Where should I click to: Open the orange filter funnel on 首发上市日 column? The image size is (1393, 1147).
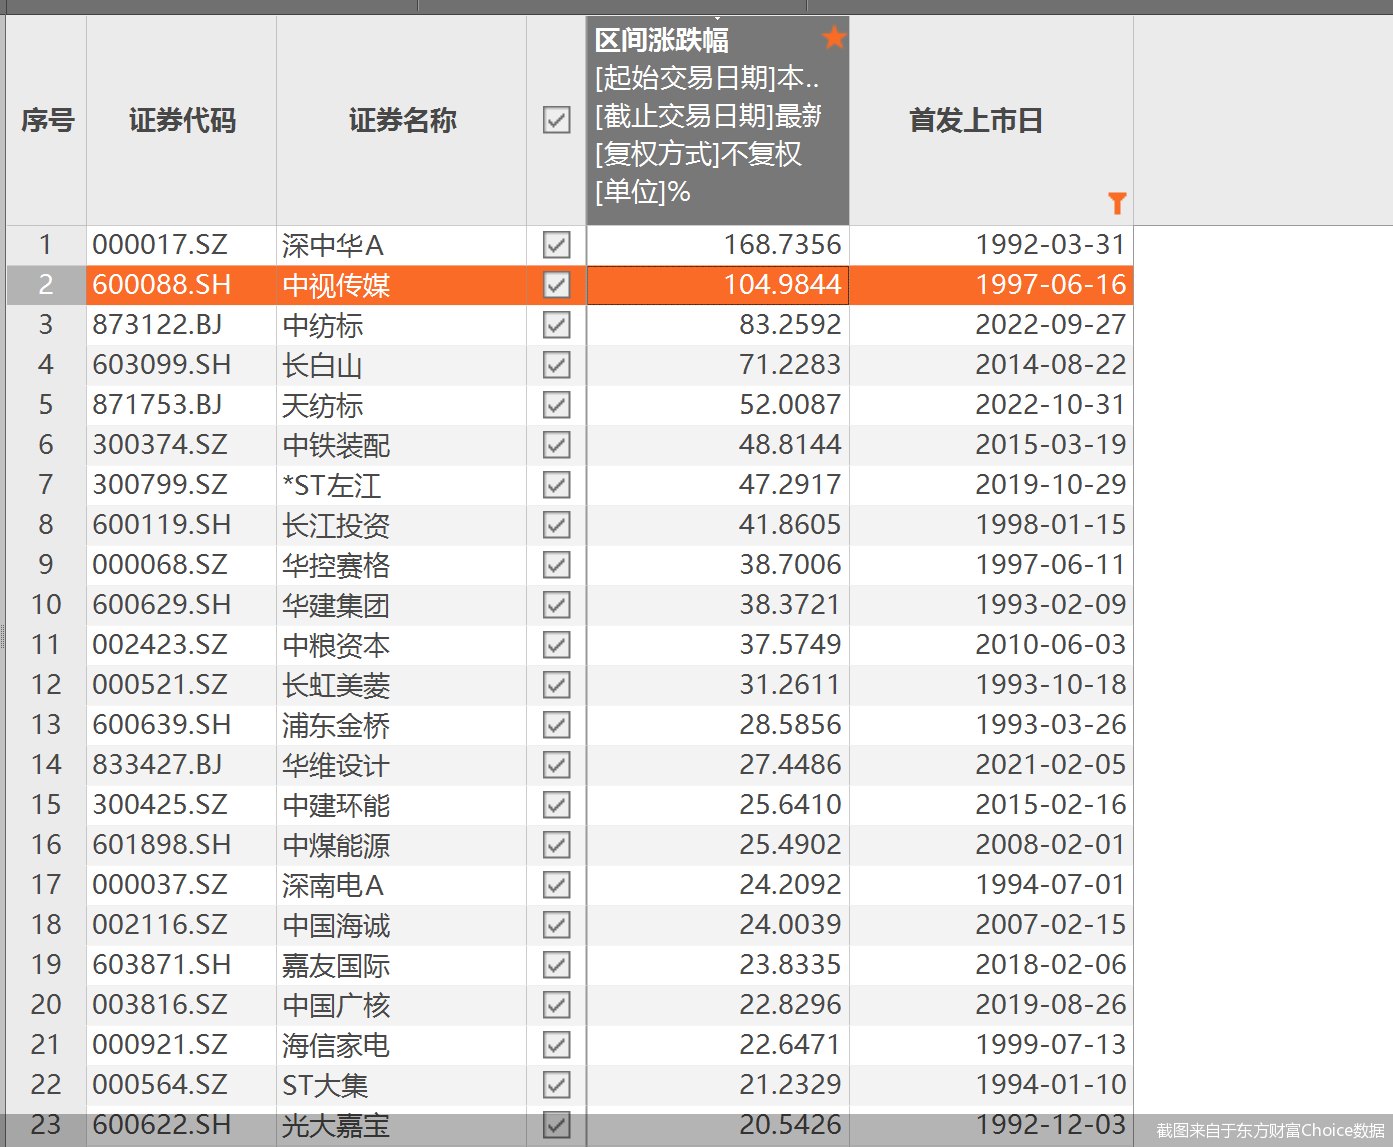pyautogui.click(x=1117, y=203)
